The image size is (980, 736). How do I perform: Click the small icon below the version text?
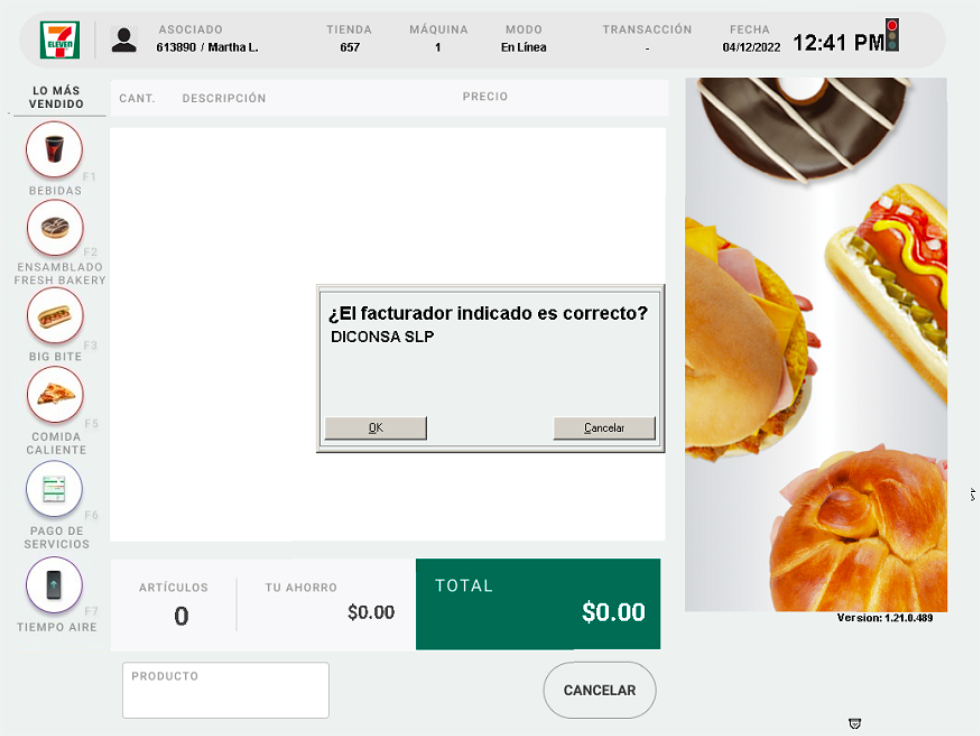pyautogui.click(x=855, y=724)
